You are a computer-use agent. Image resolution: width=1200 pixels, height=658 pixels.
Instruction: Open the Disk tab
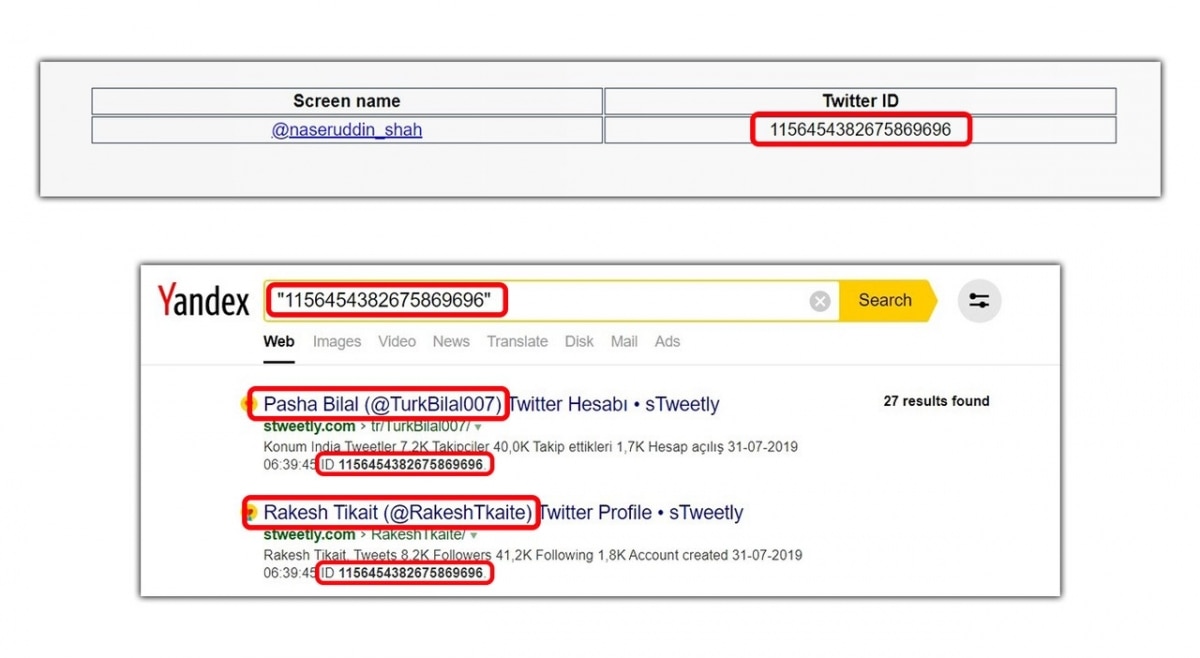[579, 341]
